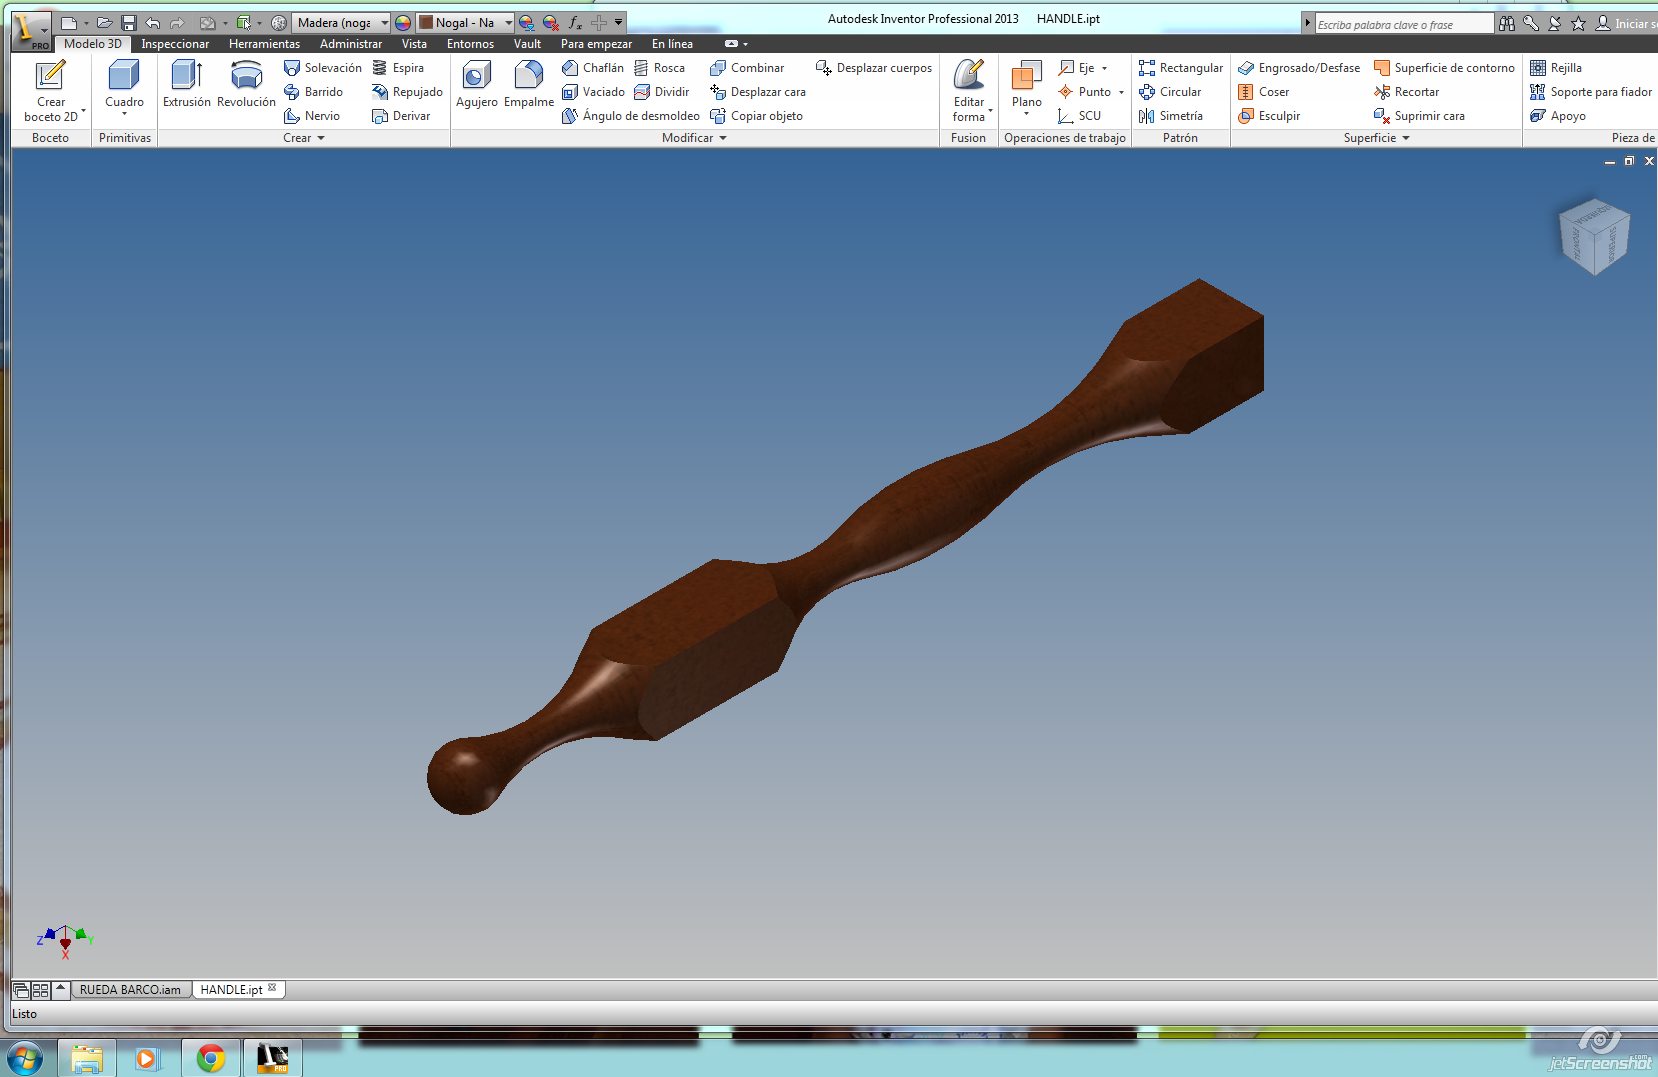
Task: Open Windows Explorer from the taskbar
Action: 87,1058
